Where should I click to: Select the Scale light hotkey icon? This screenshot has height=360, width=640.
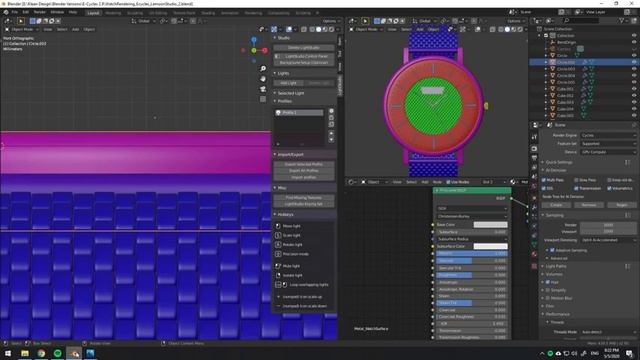point(278,235)
